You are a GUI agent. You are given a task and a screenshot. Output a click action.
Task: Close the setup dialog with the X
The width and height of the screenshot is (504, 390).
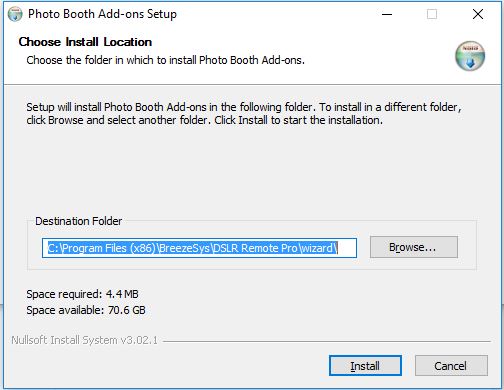point(478,14)
